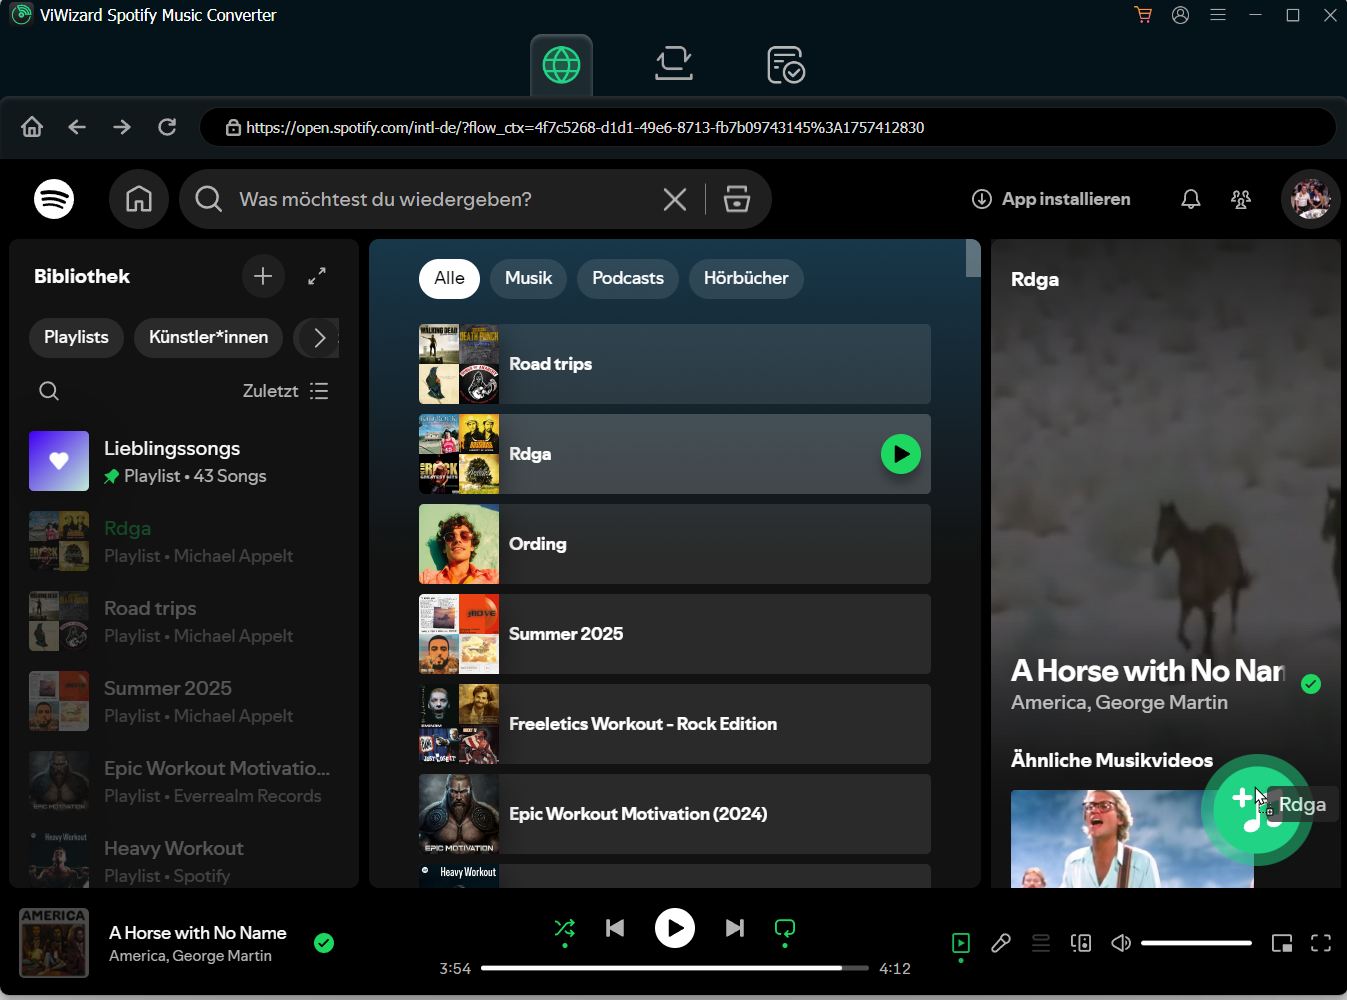Switch to the Converting list tab

(674, 65)
